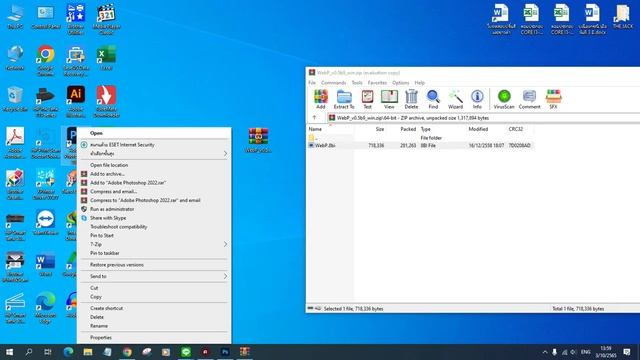This screenshot has height=360, width=640.
Task: Open WinRAR Options menu
Action: pos(400,82)
